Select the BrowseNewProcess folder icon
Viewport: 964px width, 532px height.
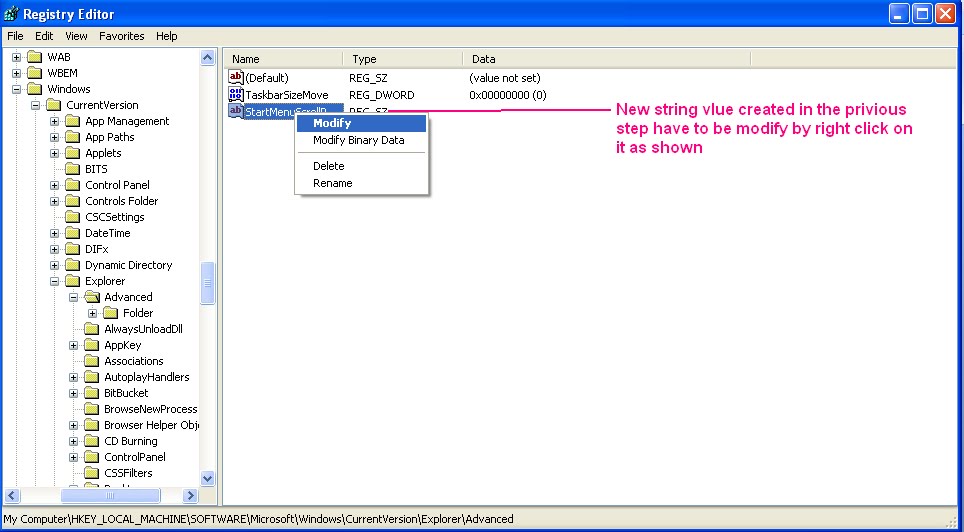pyautogui.click(x=92, y=409)
